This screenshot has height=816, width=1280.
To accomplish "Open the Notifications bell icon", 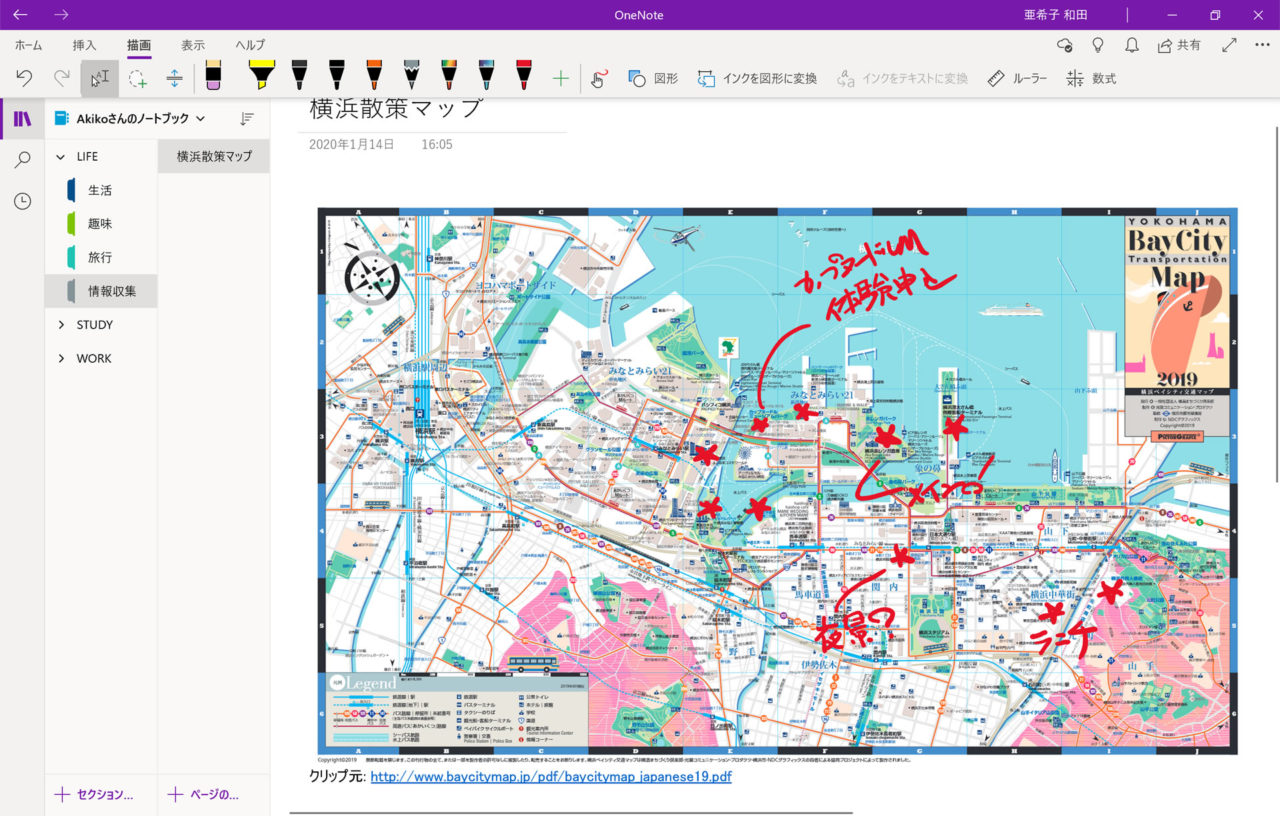I will pyautogui.click(x=1131, y=45).
